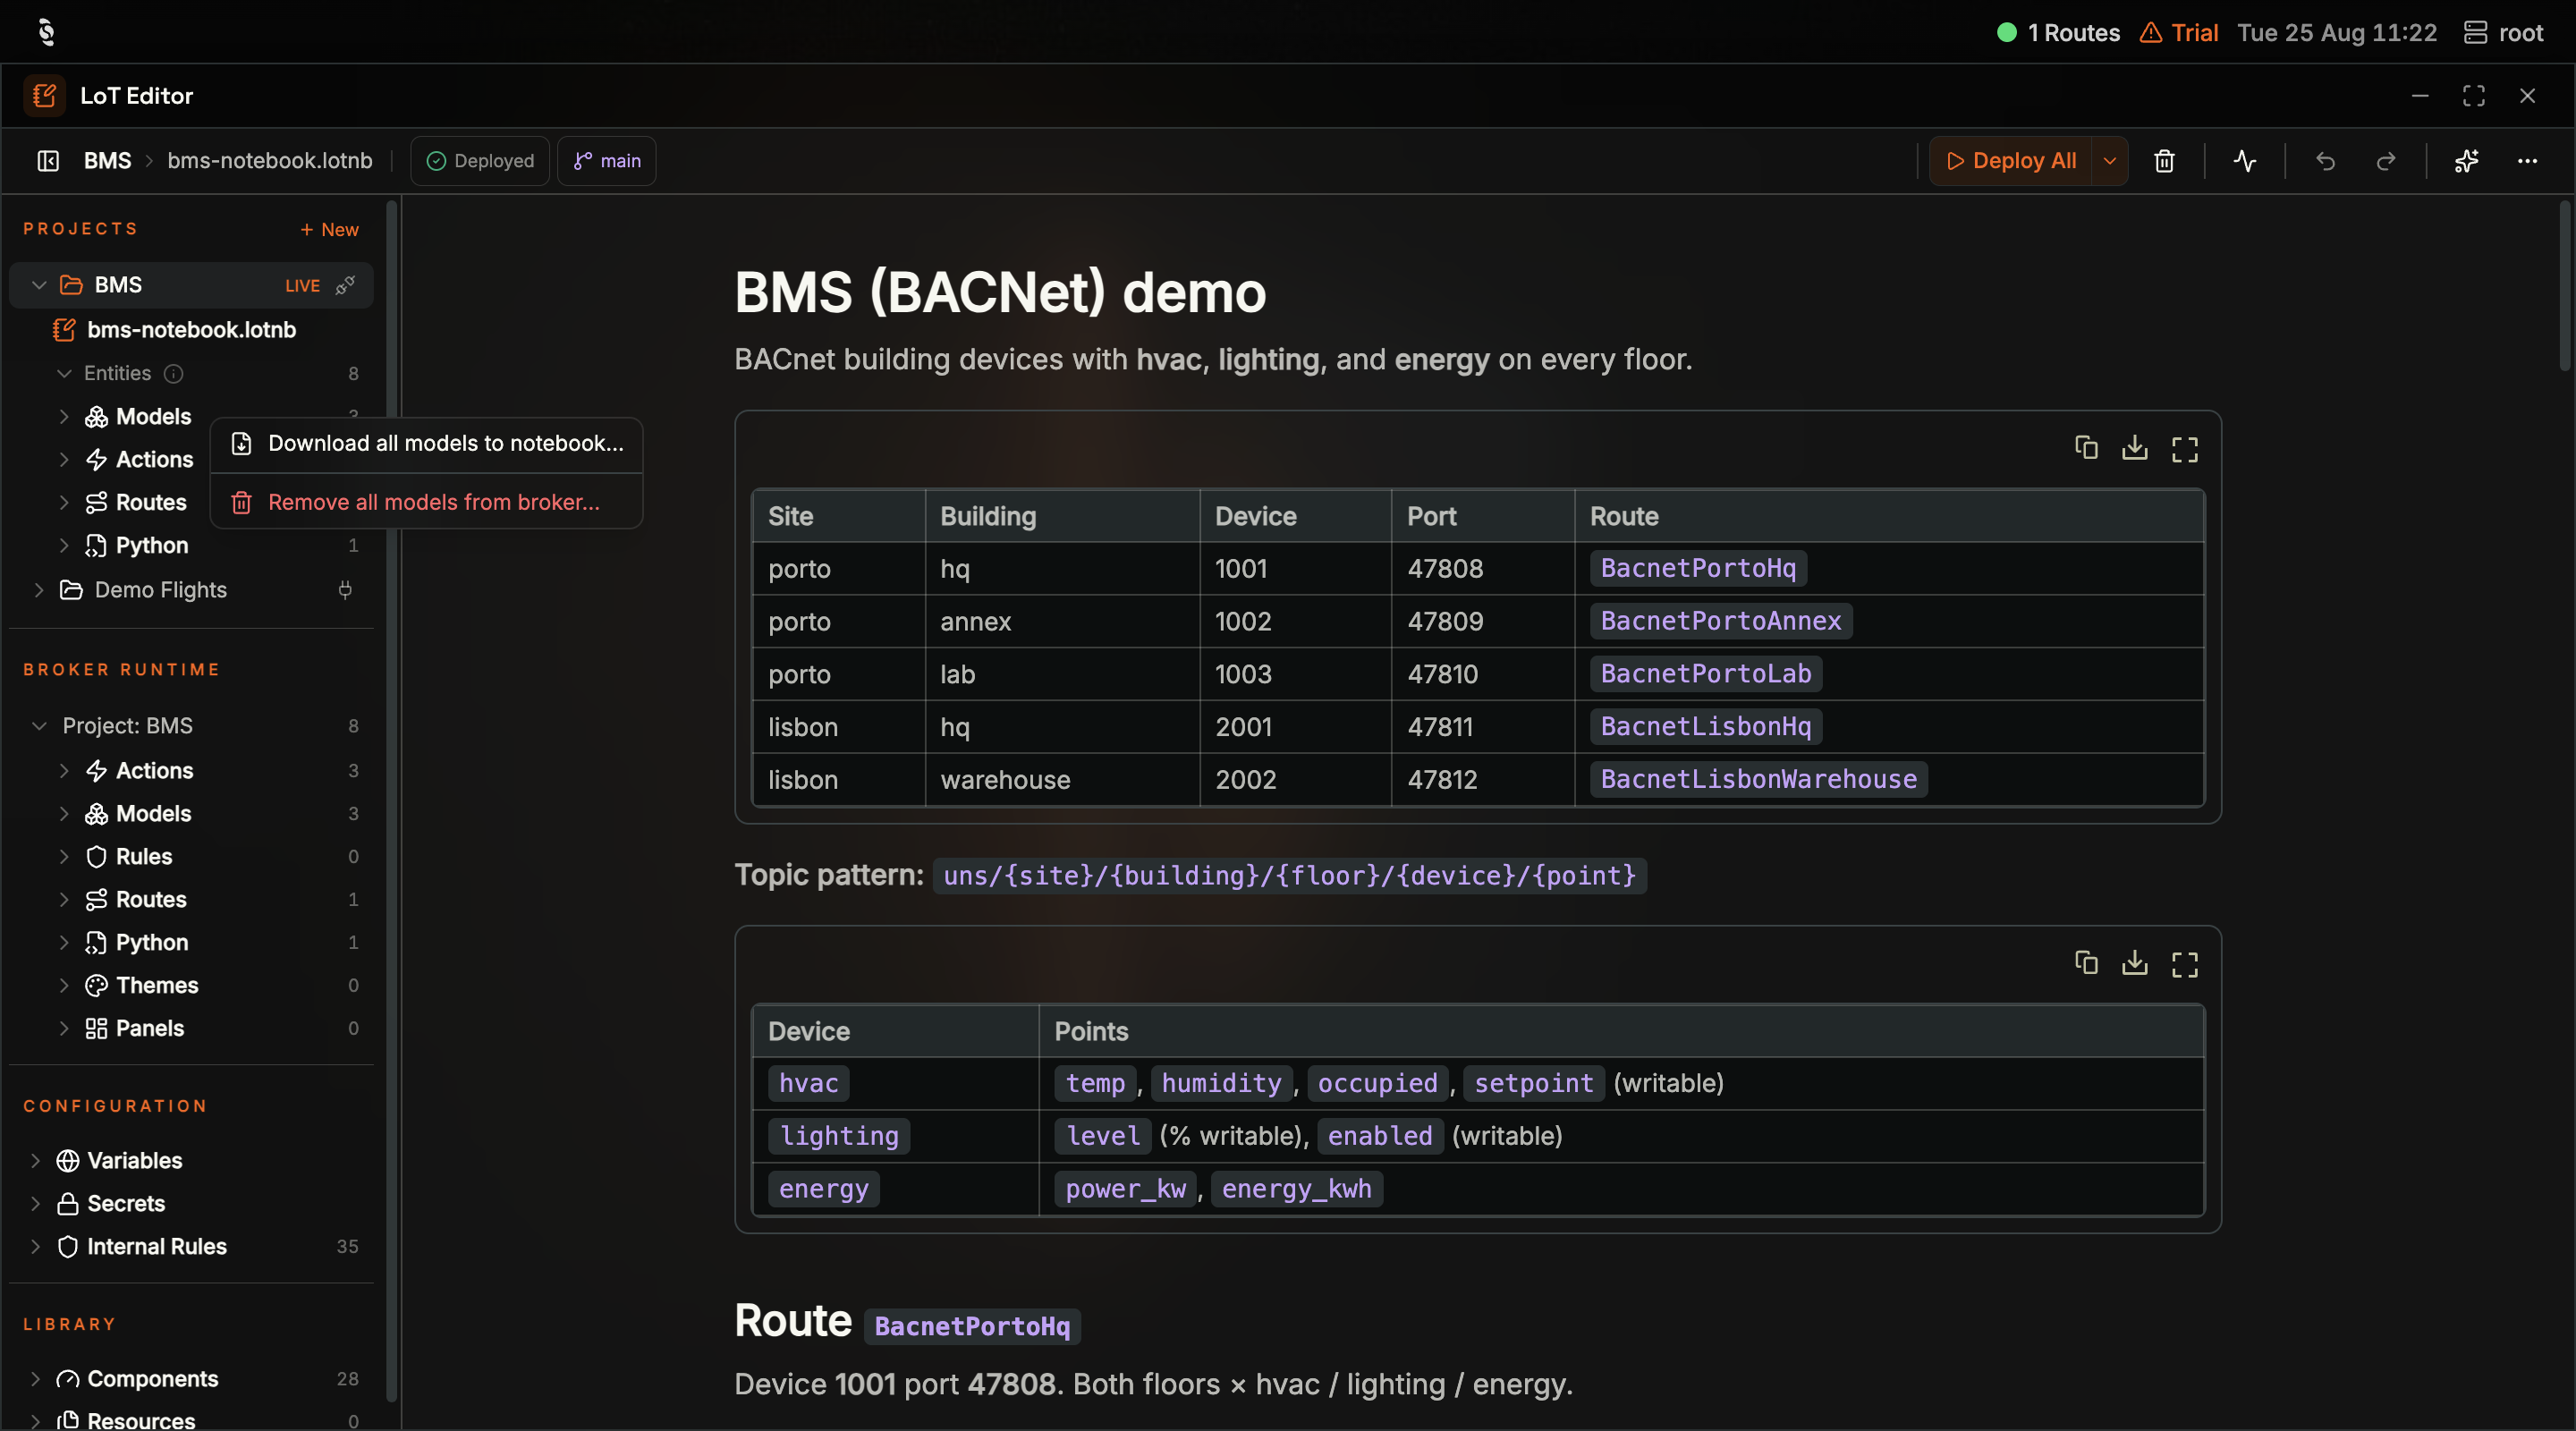
Task: Open the BacnetPortoLab route link
Action: click(x=1706, y=675)
